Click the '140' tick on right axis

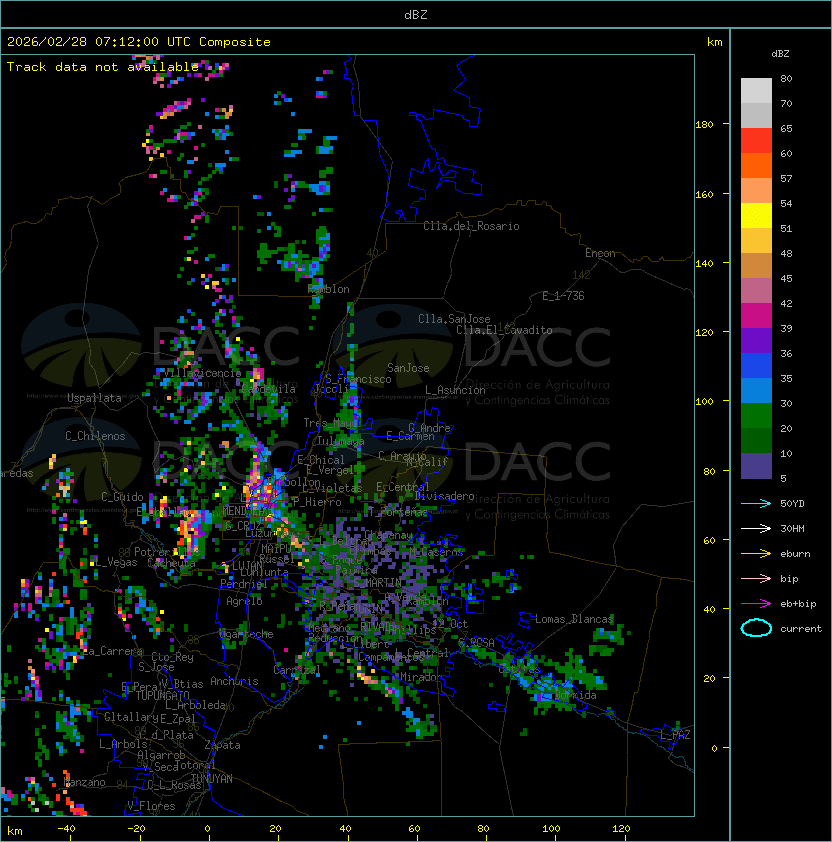[x=704, y=263]
